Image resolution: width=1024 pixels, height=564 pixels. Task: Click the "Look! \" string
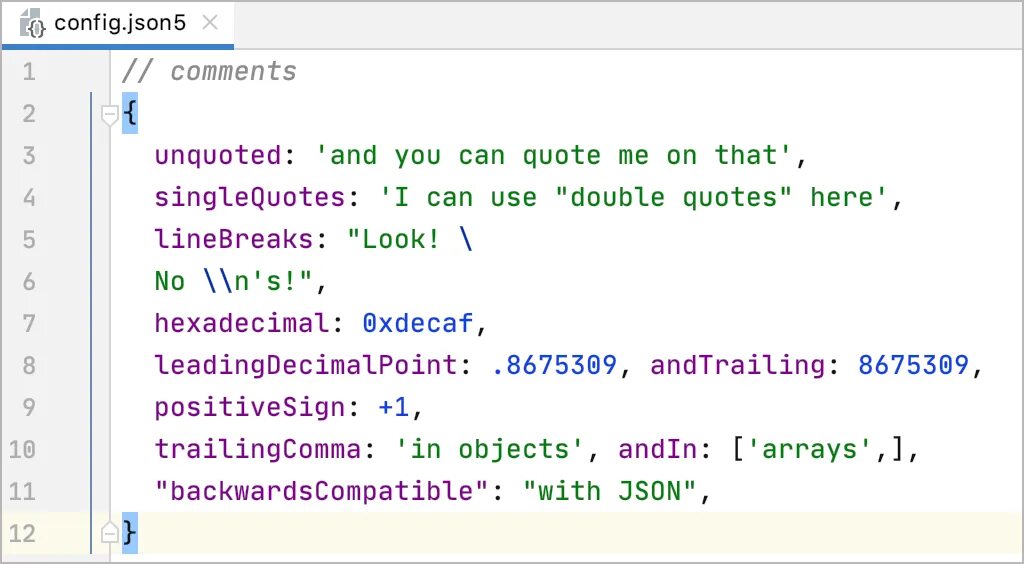coord(410,239)
